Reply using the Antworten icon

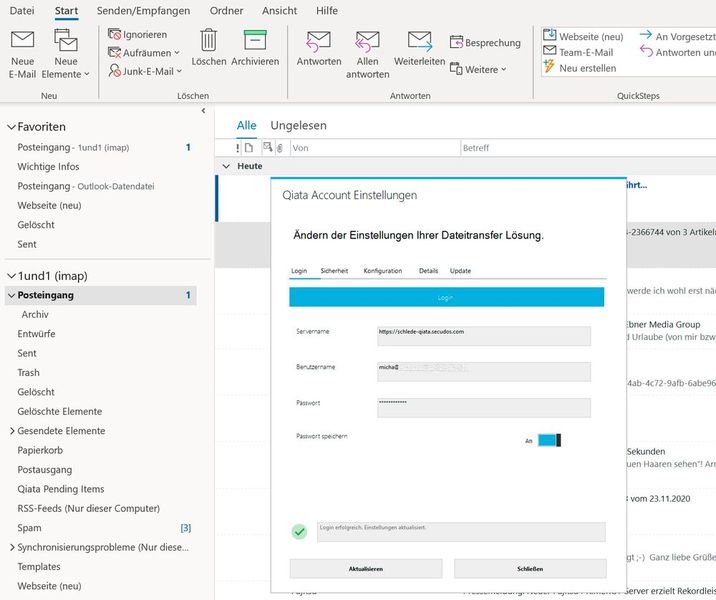(319, 42)
